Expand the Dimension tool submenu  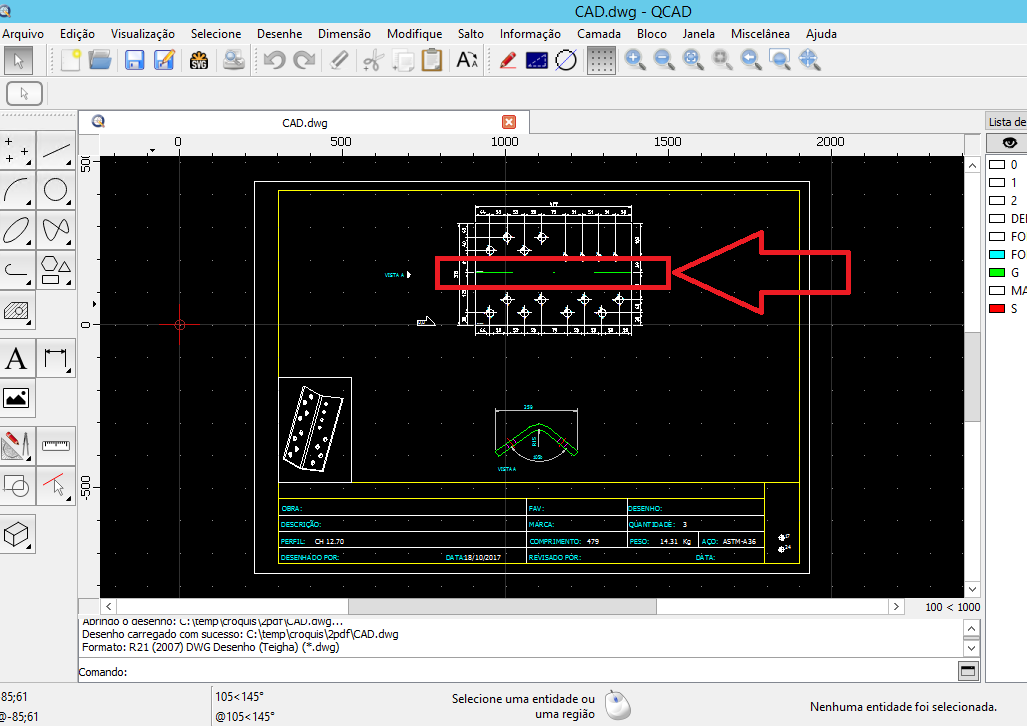point(57,358)
